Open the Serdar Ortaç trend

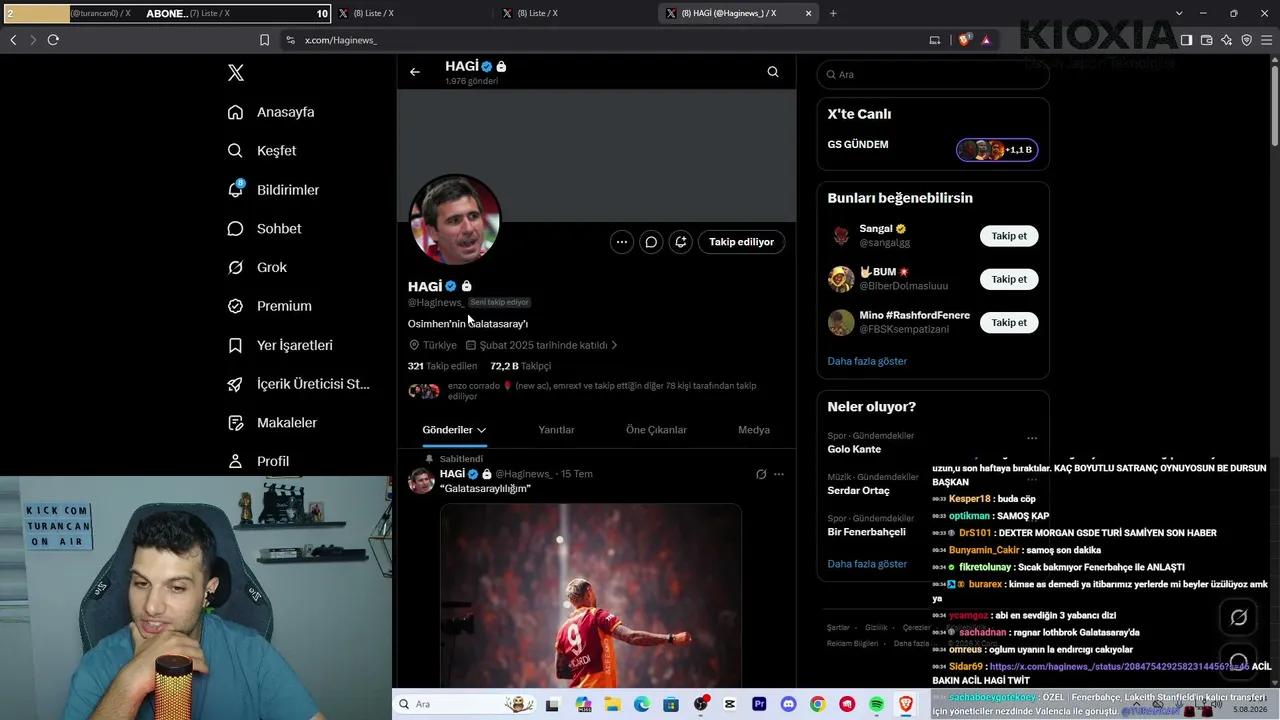point(858,490)
